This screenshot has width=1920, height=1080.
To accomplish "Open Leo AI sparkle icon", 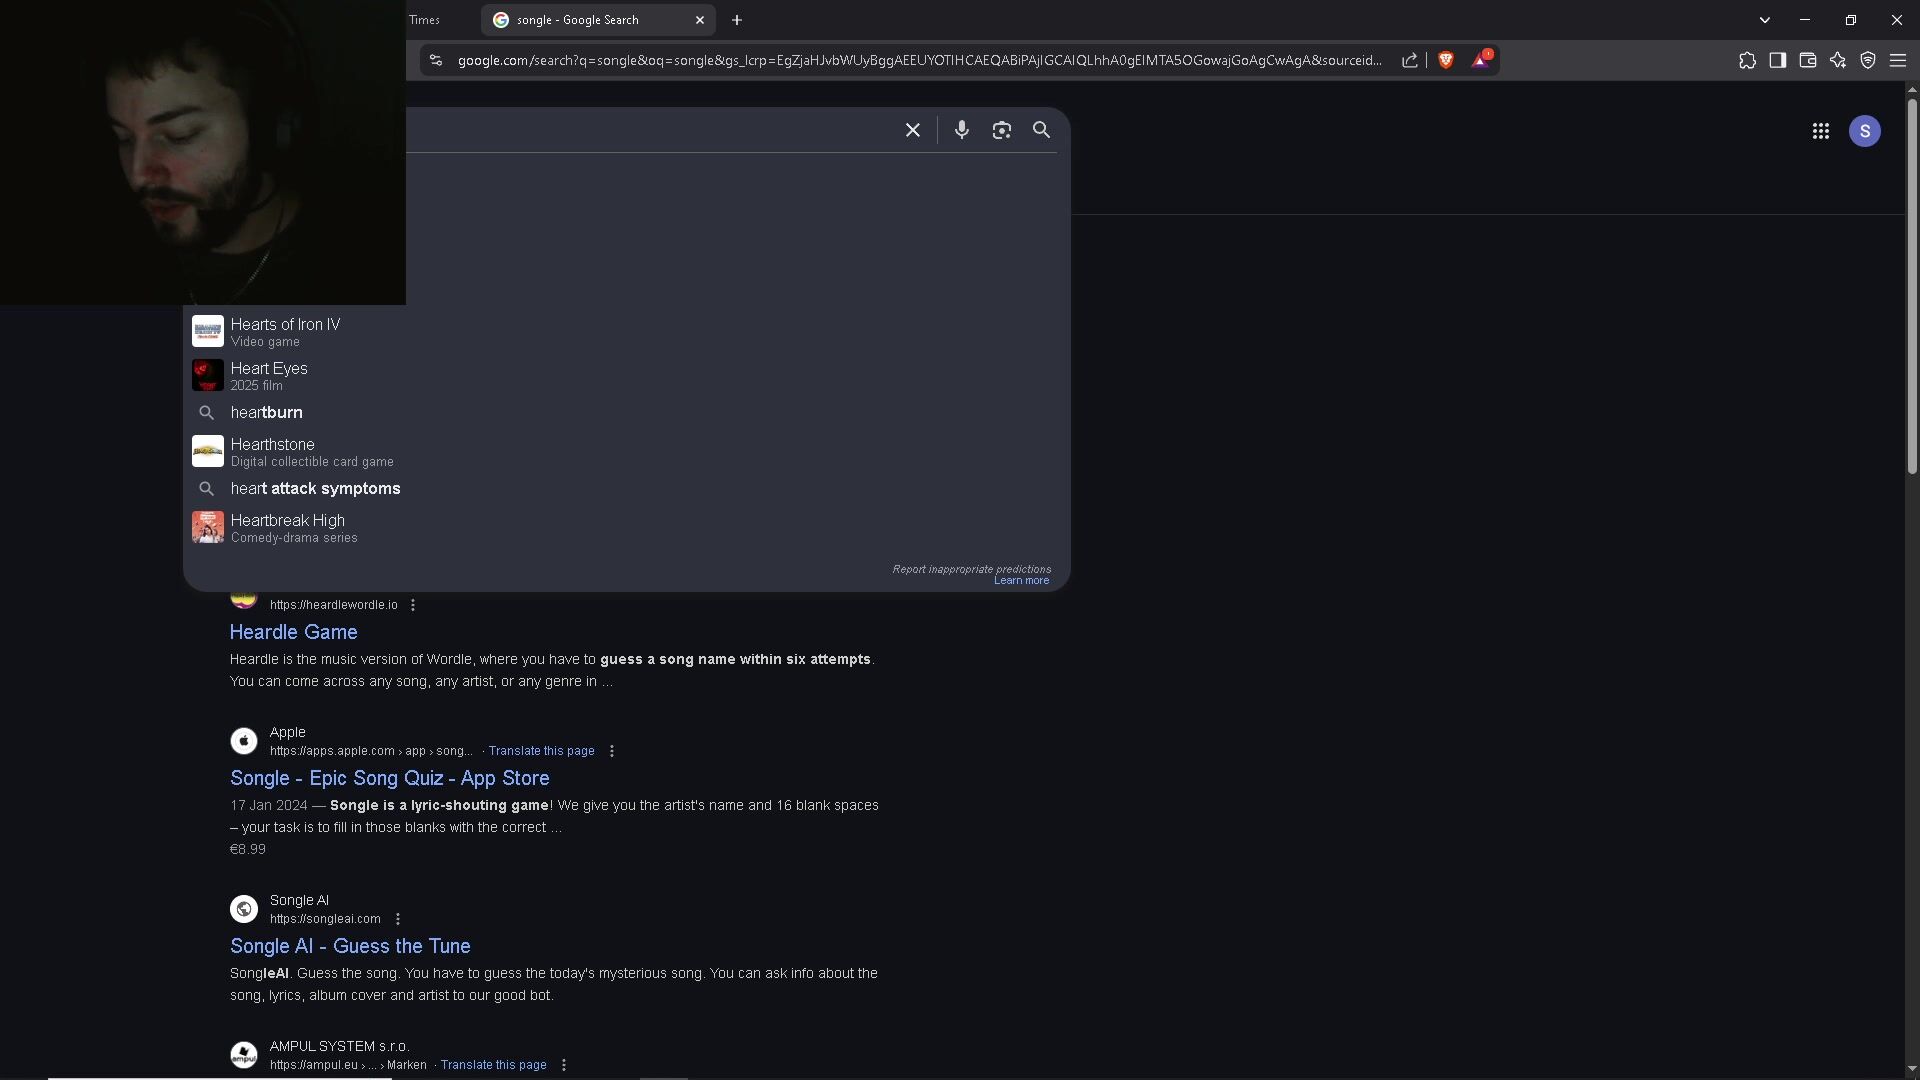I will click(1837, 60).
